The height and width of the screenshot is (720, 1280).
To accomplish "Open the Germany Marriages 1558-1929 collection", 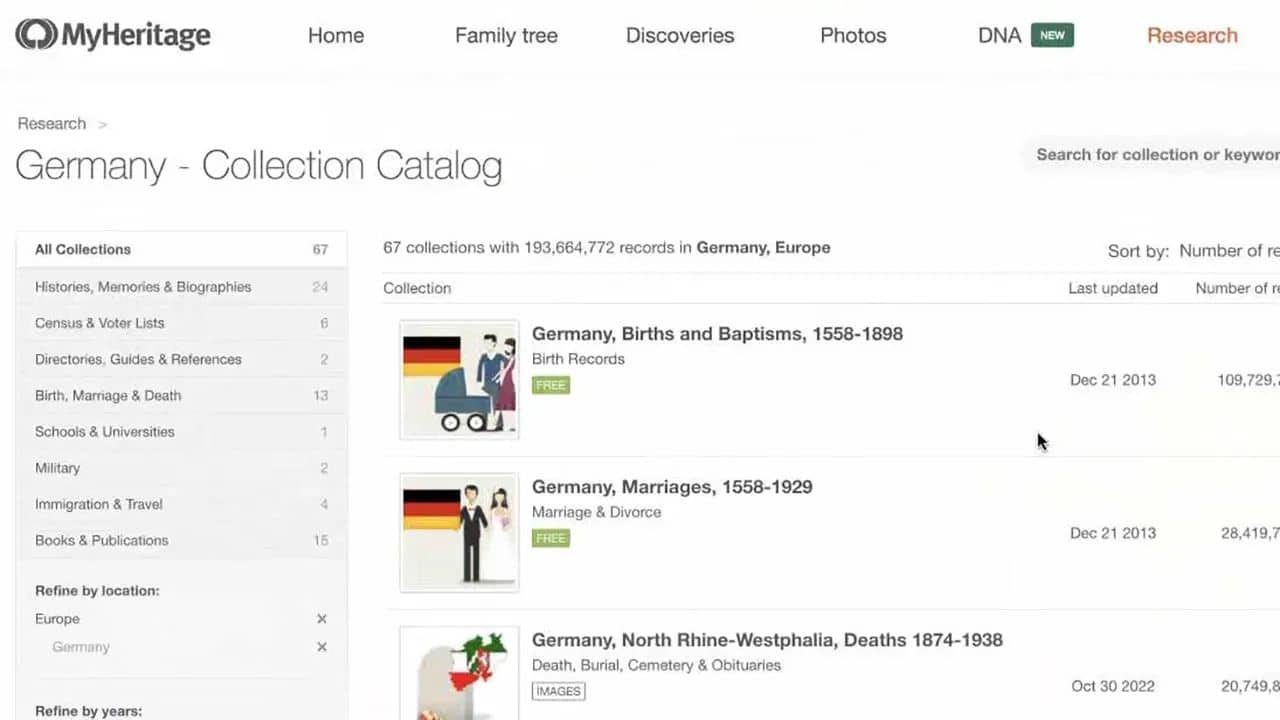I will coord(672,487).
